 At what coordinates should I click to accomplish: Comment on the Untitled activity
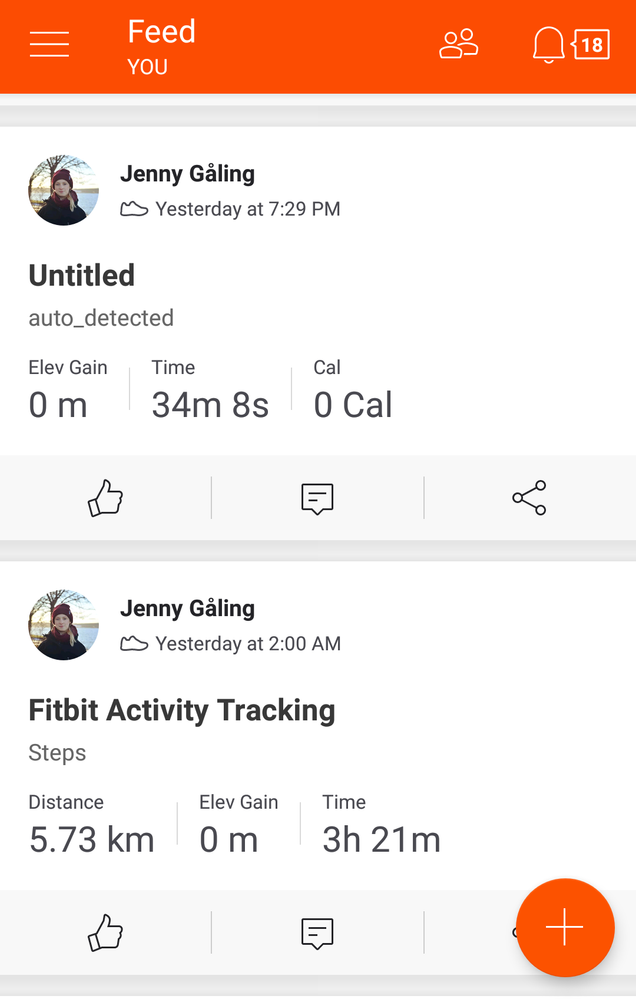coord(317,498)
